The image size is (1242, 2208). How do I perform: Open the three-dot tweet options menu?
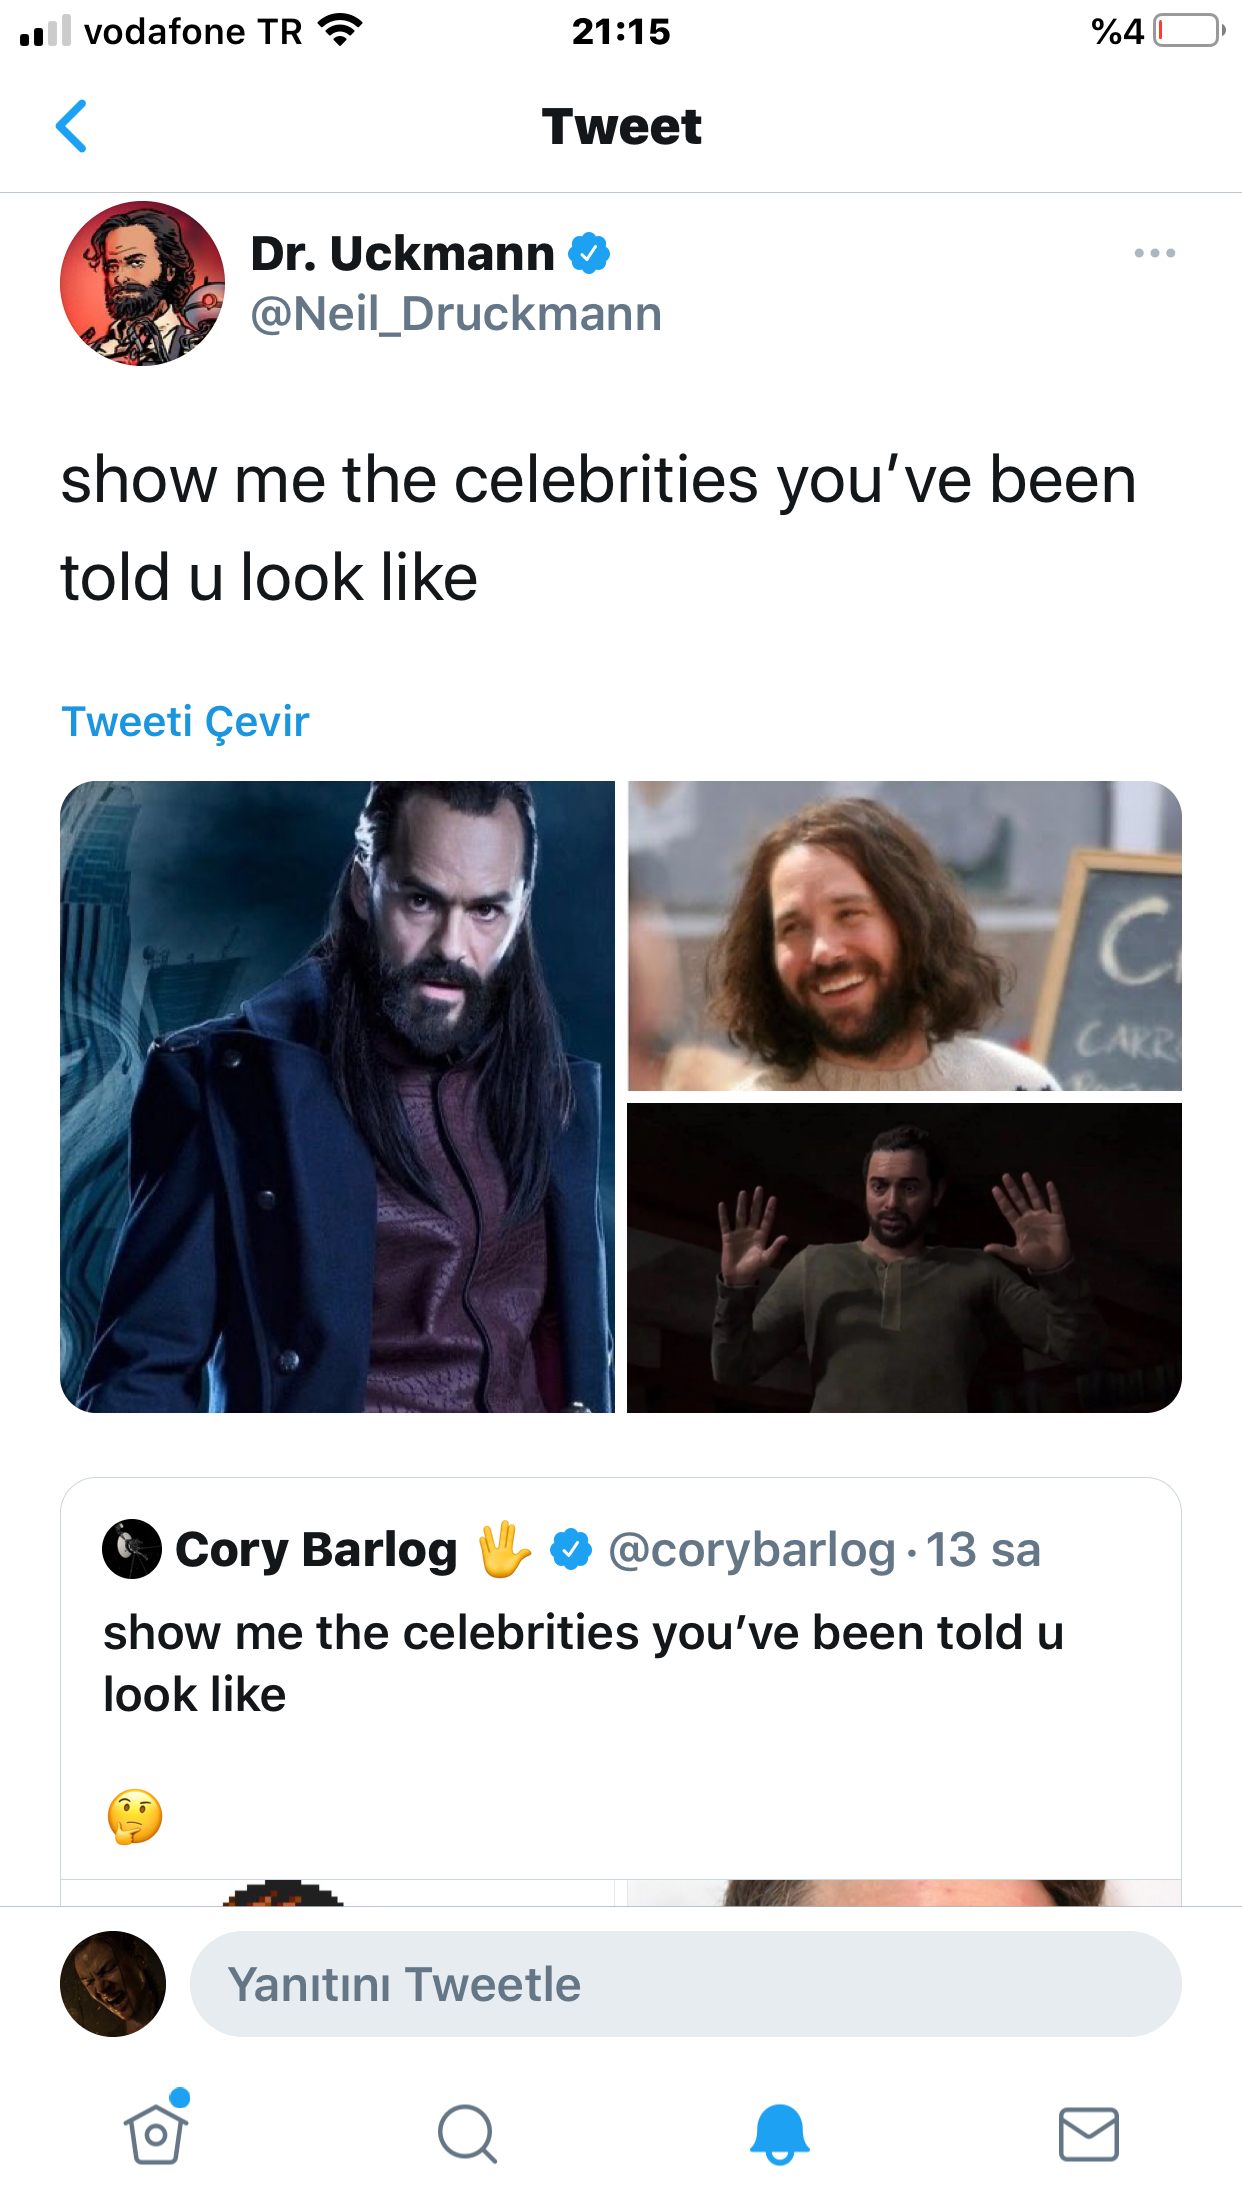tap(1154, 253)
